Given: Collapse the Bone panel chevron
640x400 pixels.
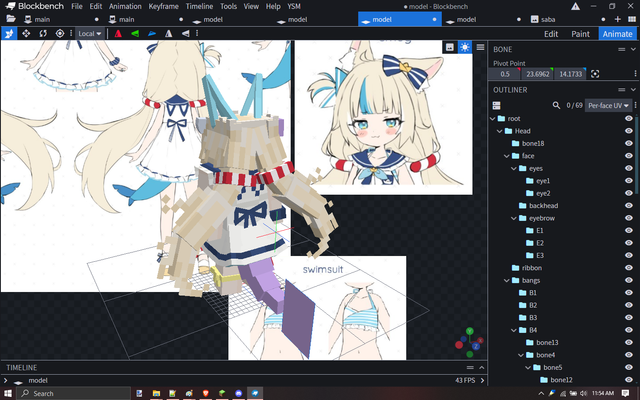Looking at the screenshot, I should point(633,49).
